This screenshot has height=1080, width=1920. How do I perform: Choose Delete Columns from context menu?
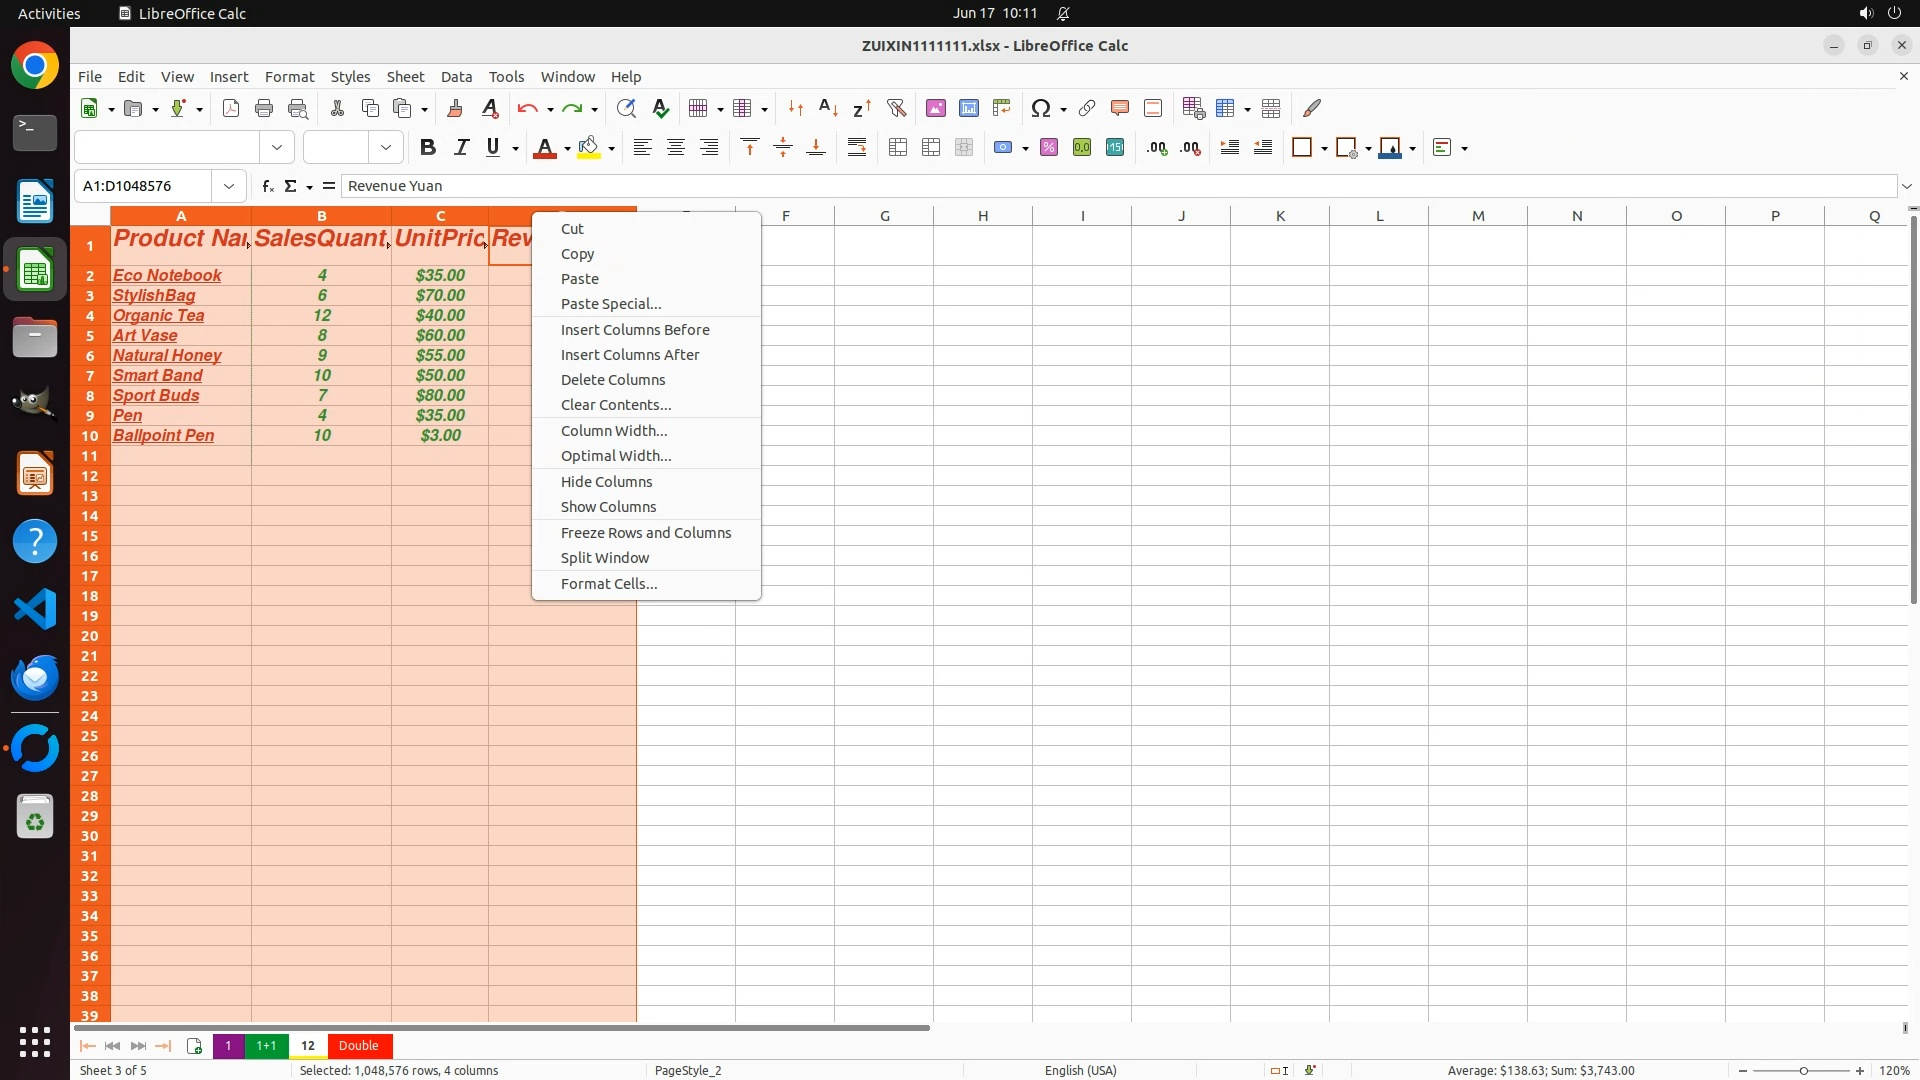click(x=612, y=380)
